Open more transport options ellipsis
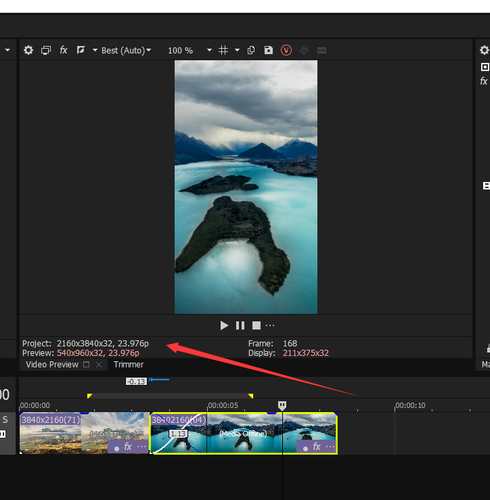 click(x=270, y=325)
